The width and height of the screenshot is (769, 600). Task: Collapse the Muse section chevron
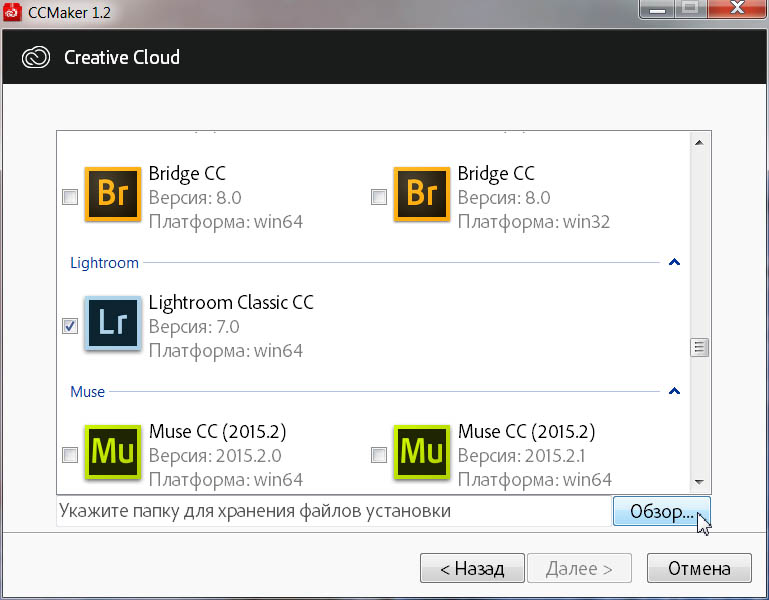click(x=674, y=391)
